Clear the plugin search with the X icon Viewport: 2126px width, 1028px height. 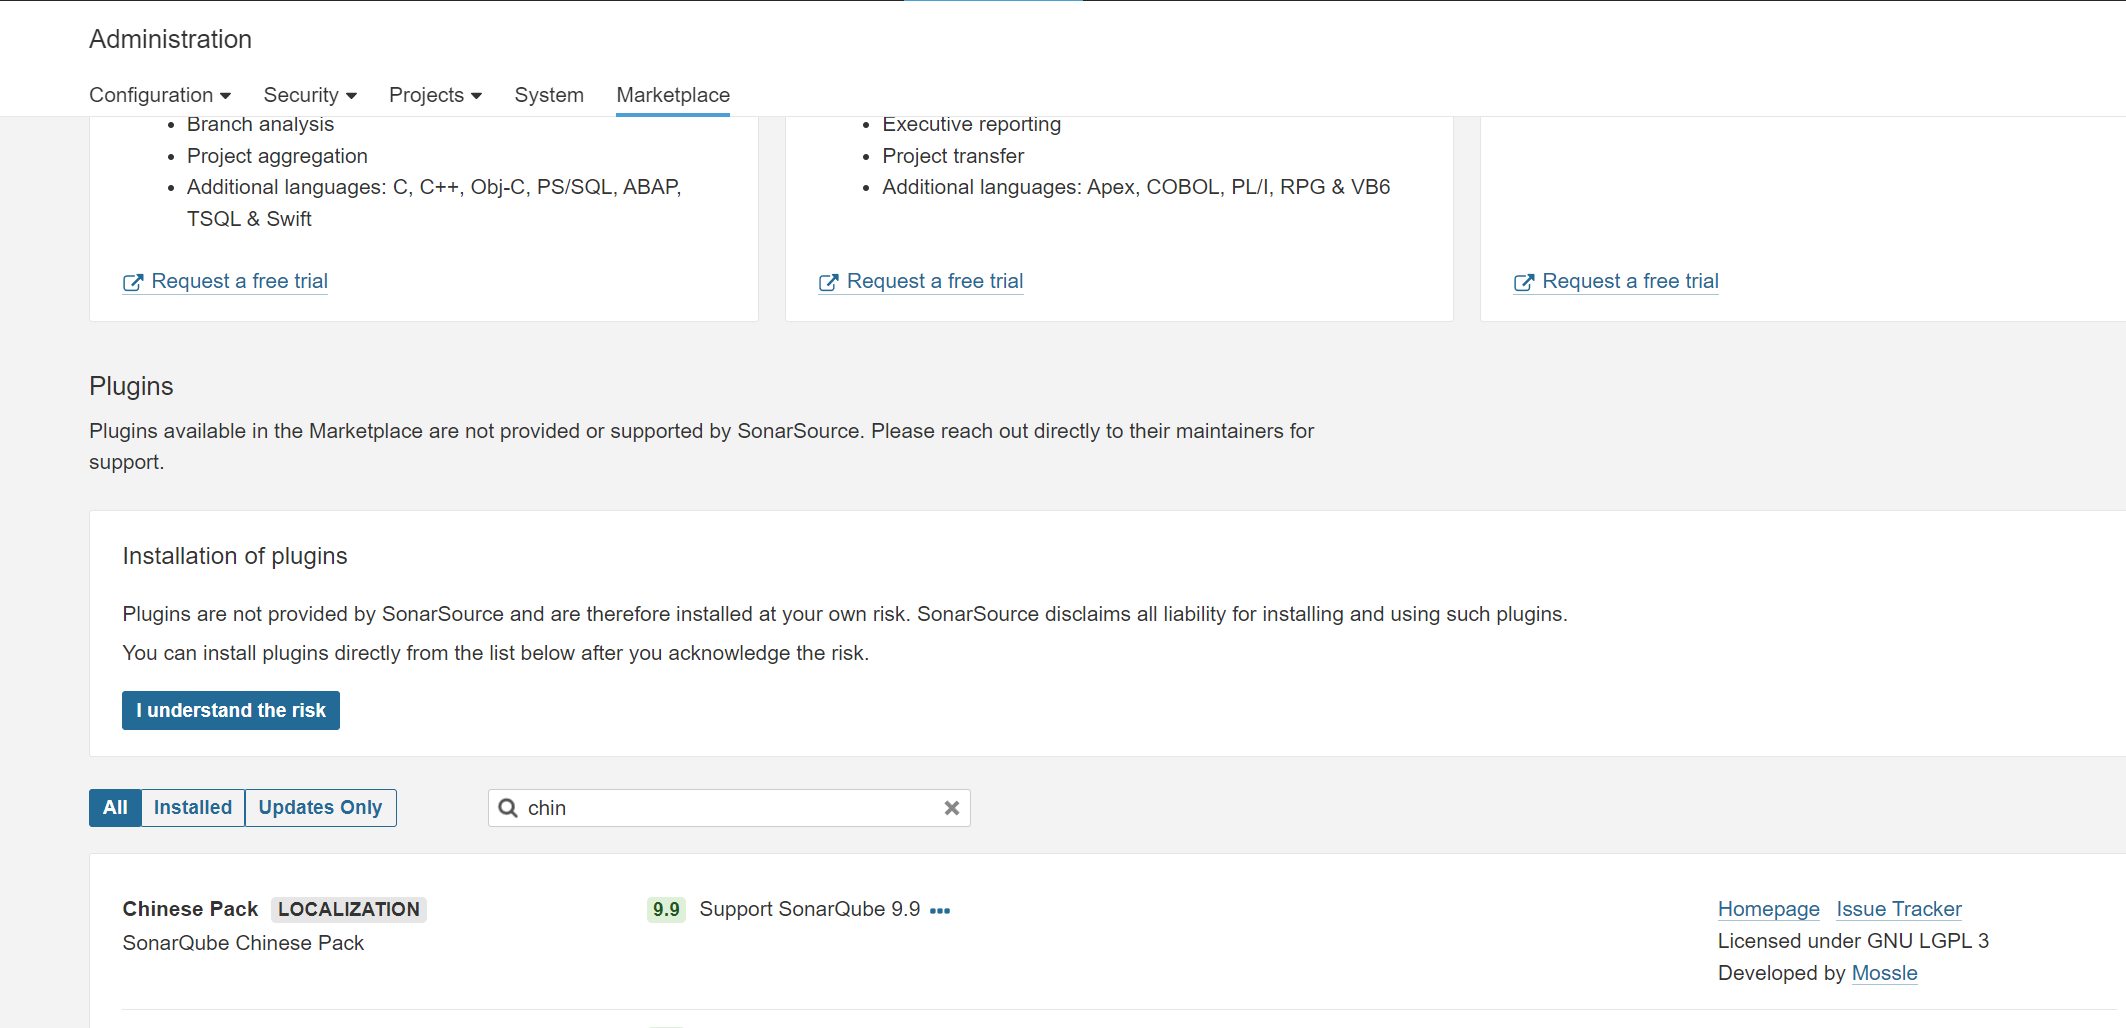[952, 808]
